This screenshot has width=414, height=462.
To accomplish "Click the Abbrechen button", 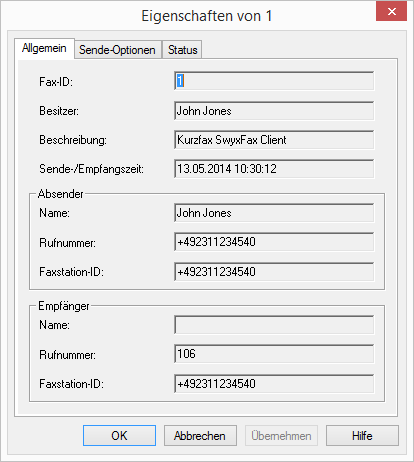I will 200,436.
